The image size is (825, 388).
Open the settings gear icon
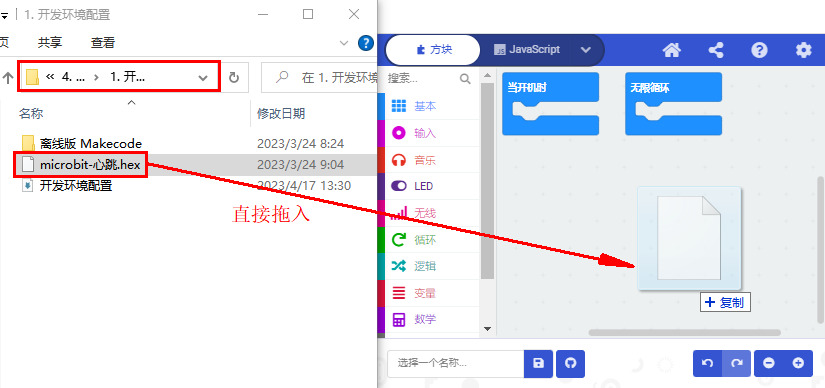(803, 51)
